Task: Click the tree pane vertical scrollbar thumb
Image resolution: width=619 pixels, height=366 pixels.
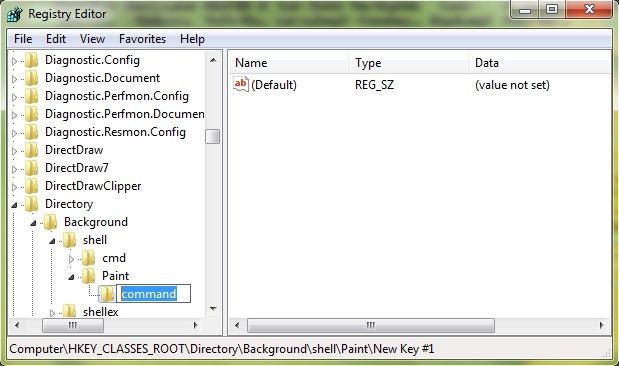Action: coord(213,137)
